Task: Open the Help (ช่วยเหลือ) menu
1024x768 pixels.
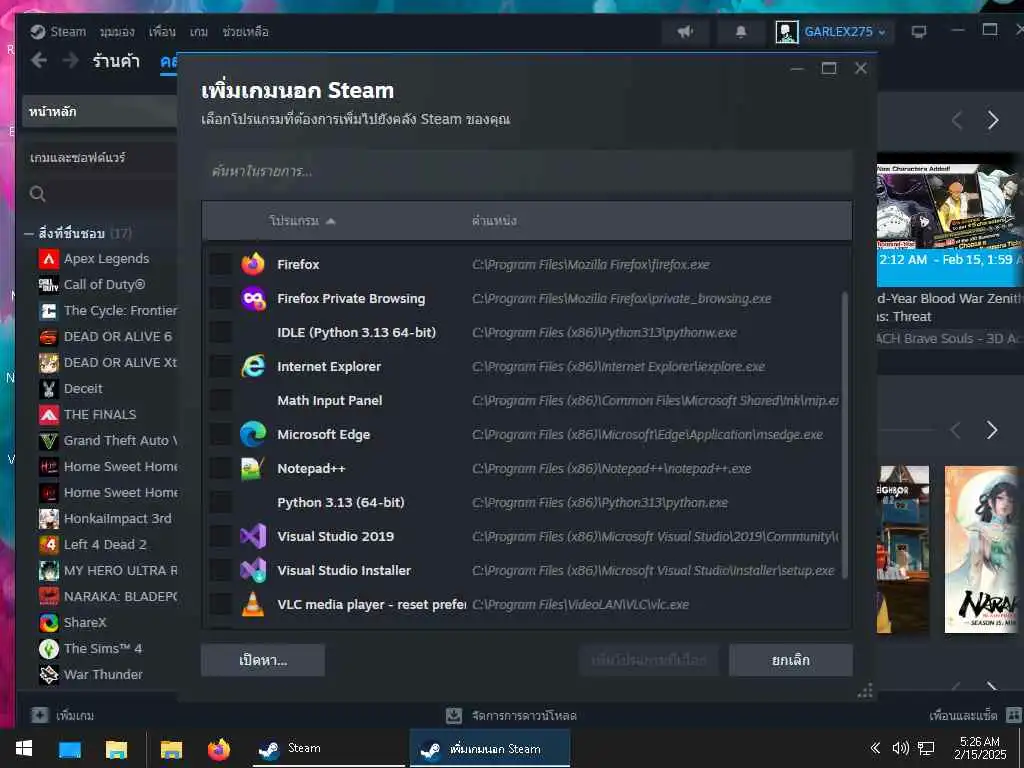Action: [245, 31]
